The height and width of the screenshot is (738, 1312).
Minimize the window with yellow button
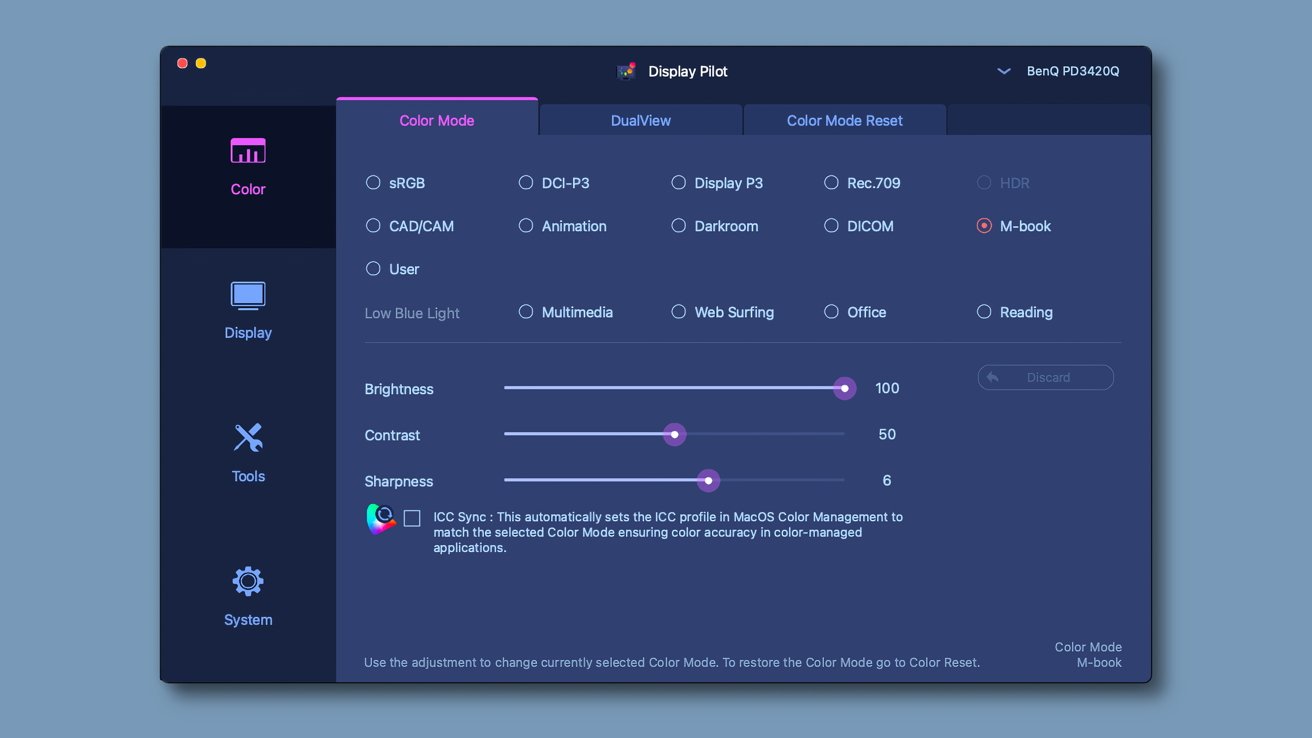point(201,63)
